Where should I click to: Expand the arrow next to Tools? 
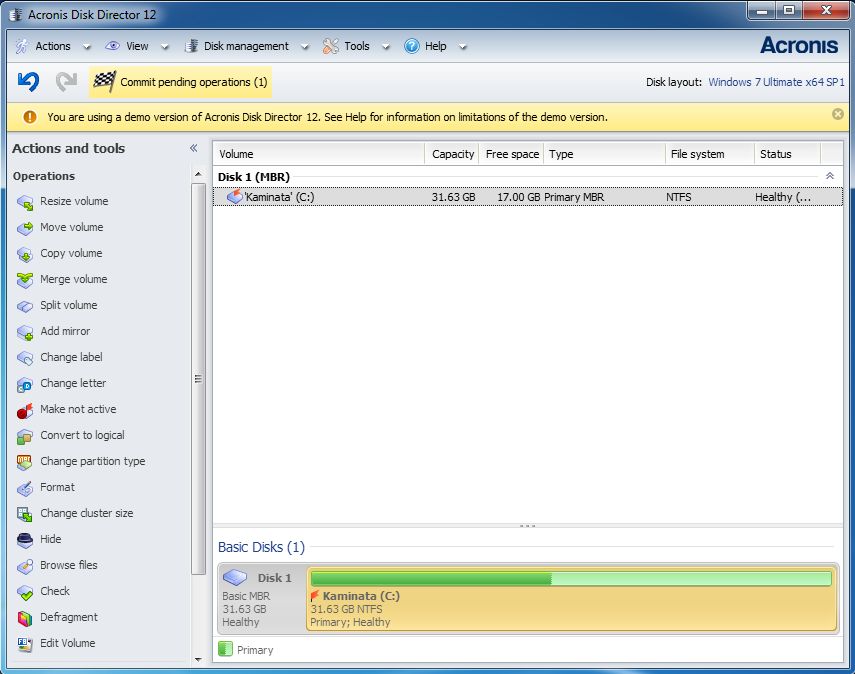pyautogui.click(x=386, y=47)
